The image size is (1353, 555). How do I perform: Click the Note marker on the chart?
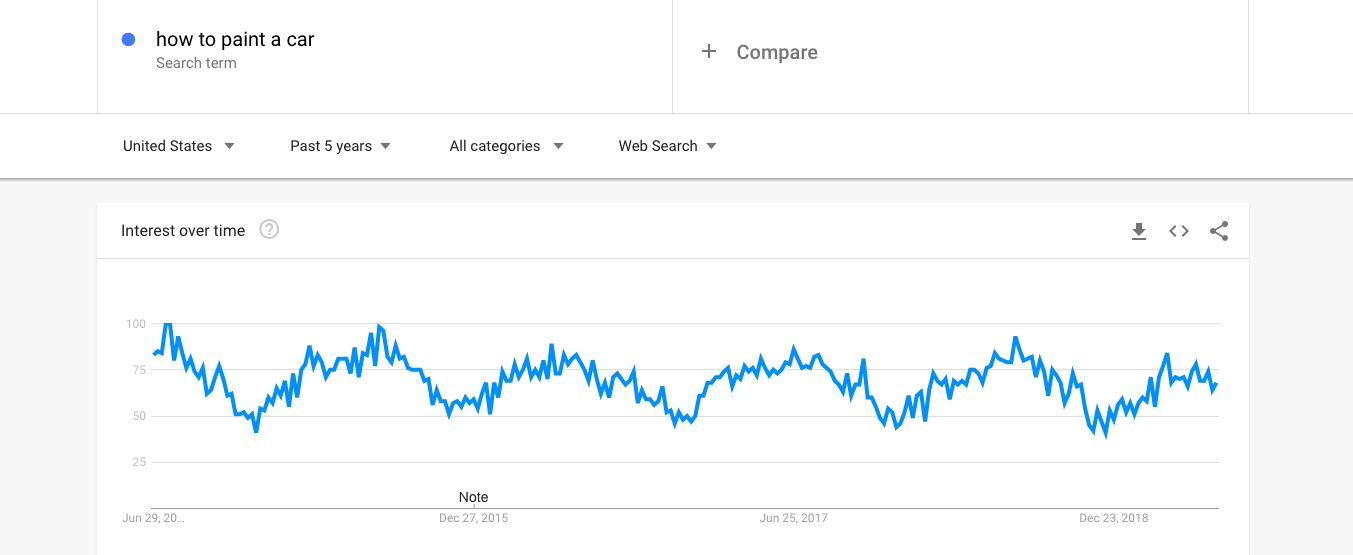[473, 497]
